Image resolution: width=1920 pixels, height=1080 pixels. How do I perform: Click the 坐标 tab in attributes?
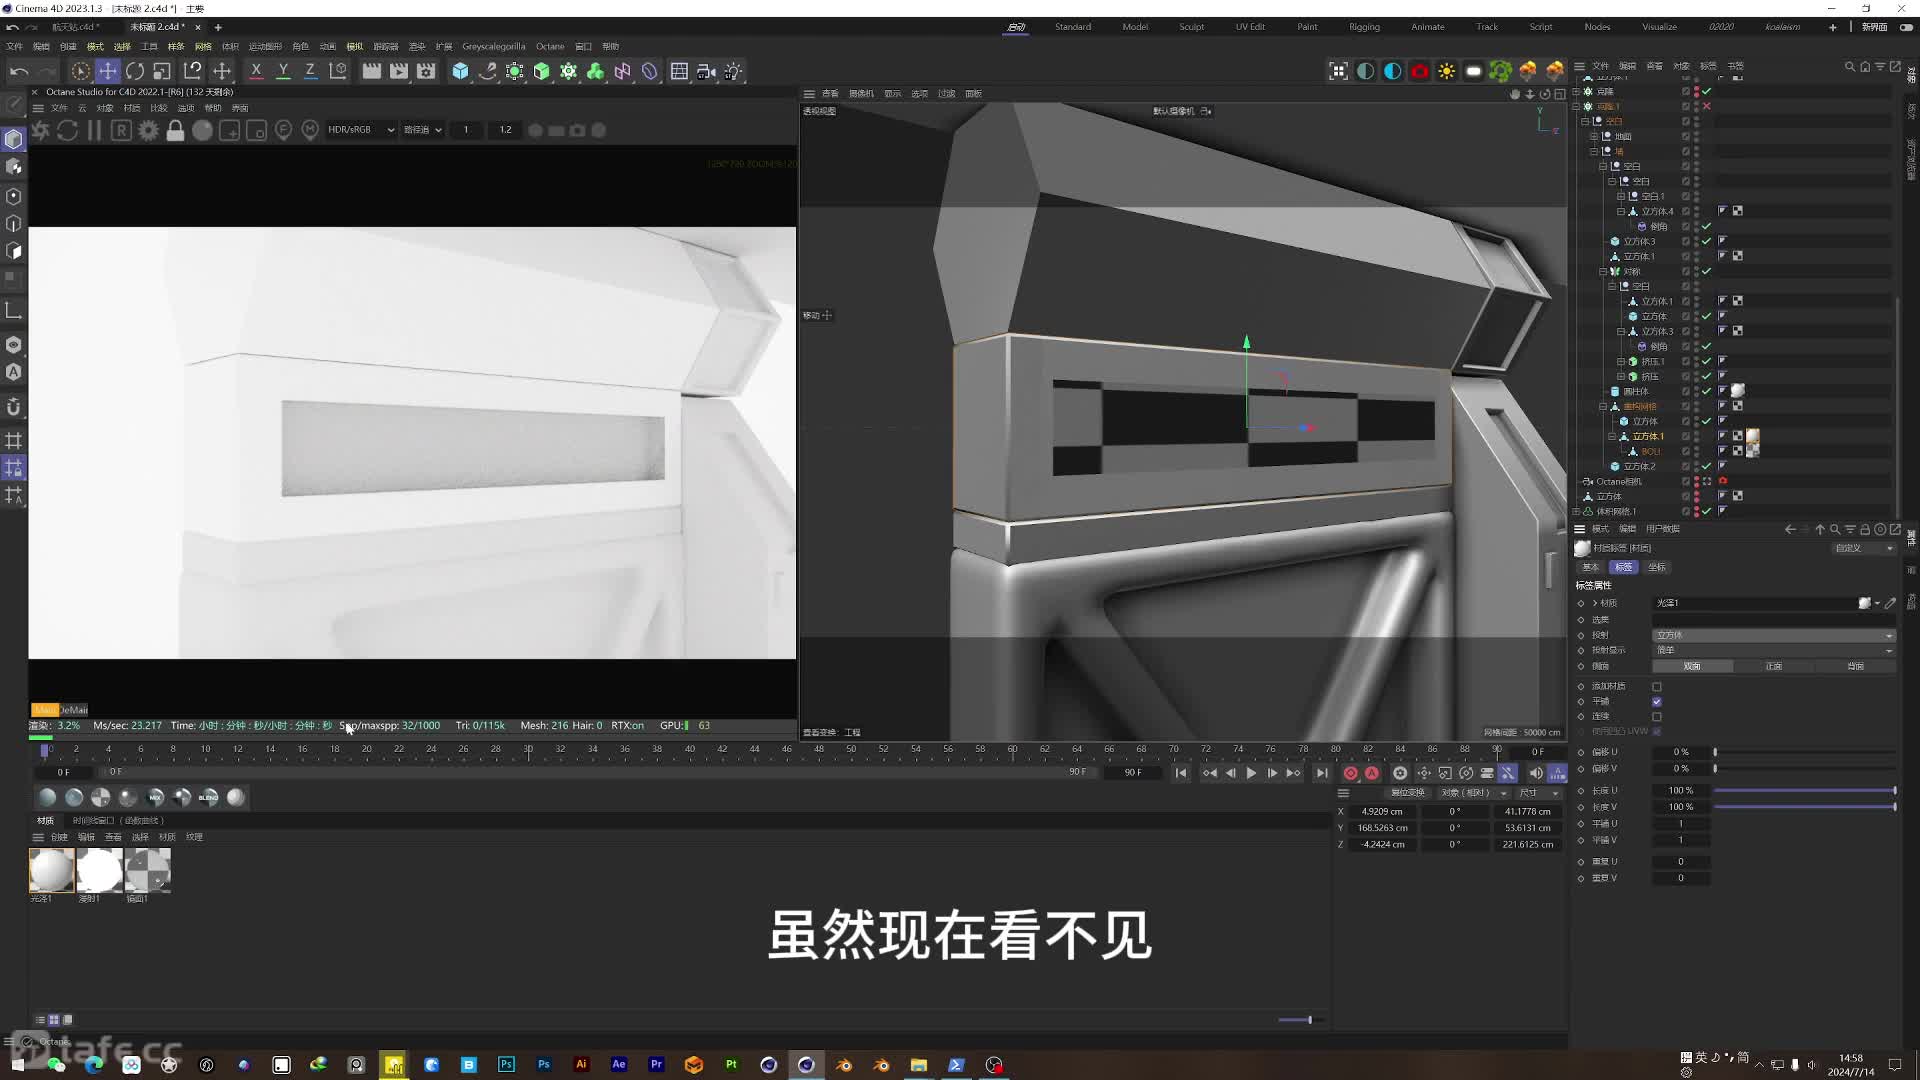[x=1657, y=567]
